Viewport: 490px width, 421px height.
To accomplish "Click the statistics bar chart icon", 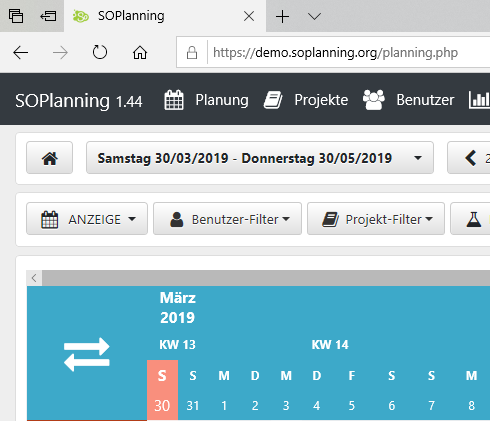I will (479, 100).
